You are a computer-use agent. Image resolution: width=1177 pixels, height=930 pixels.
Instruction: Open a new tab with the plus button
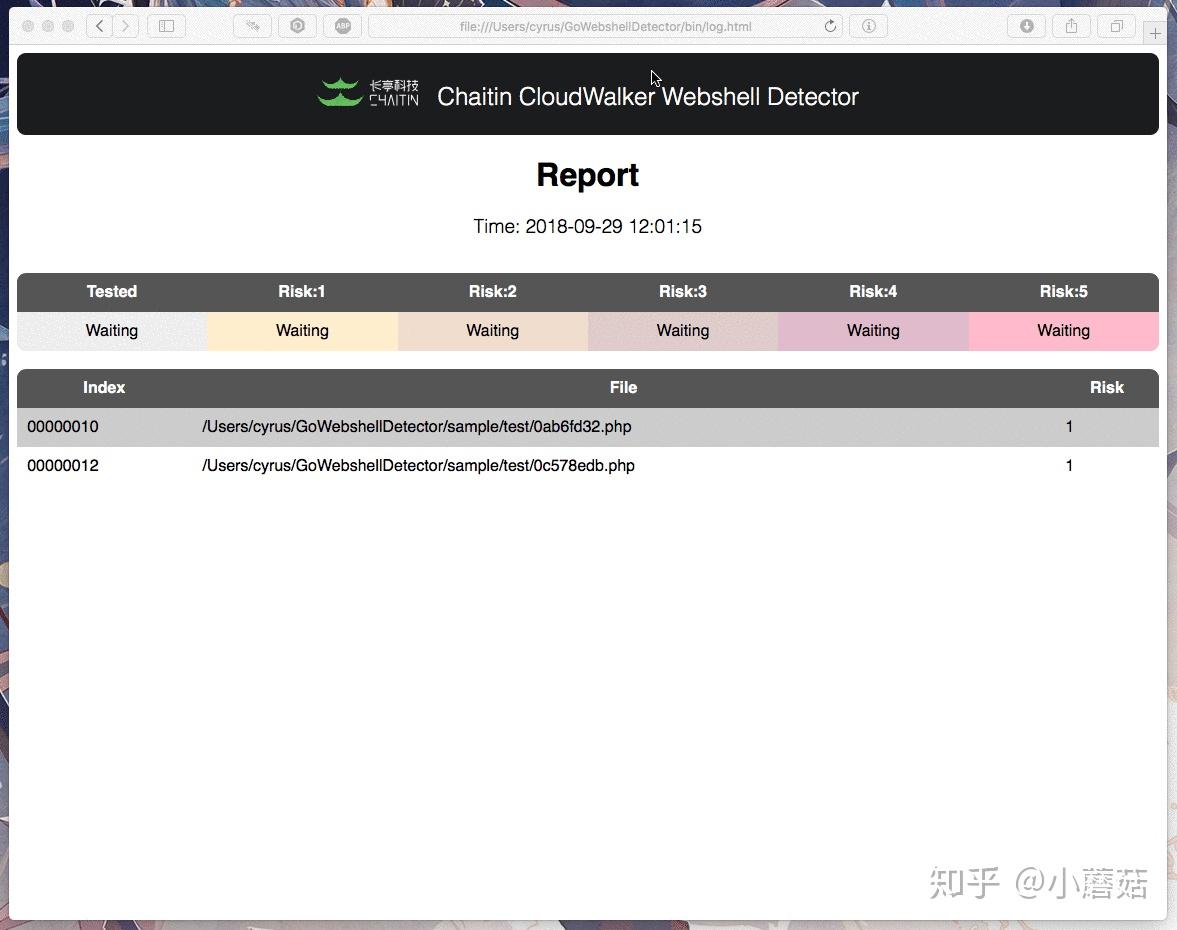pos(1155,32)
